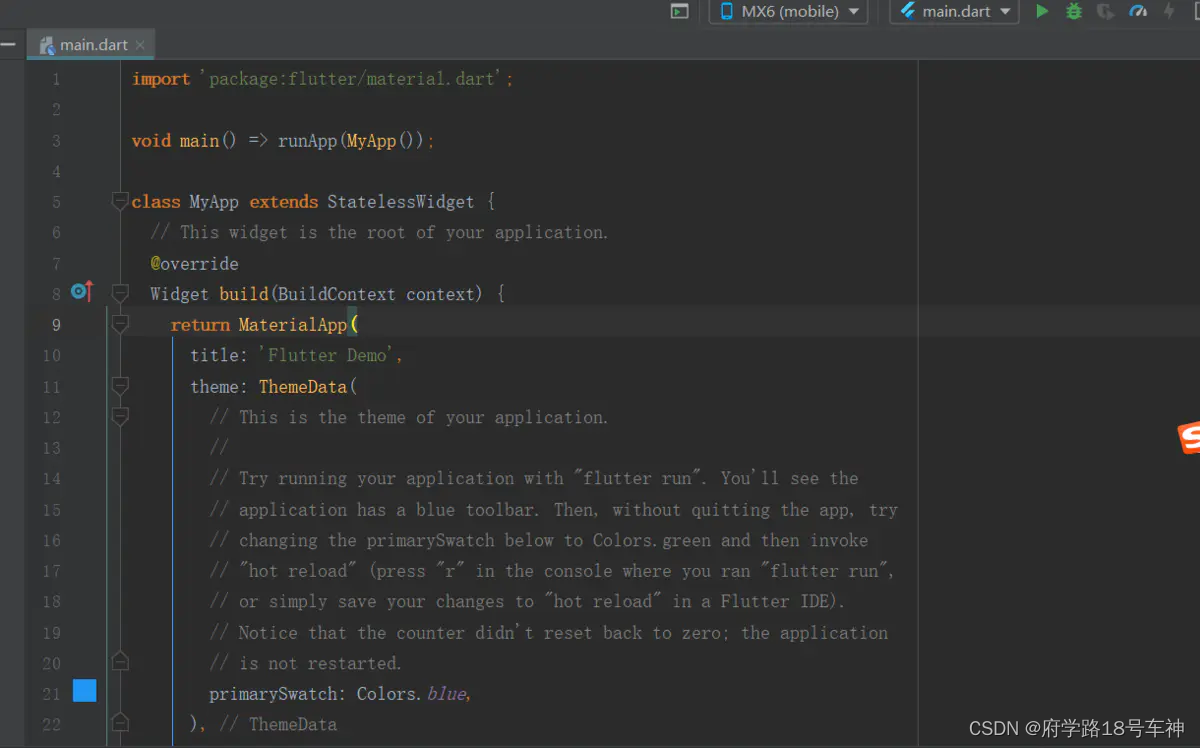Click line number 1 in the gutter

coord(56,79)
